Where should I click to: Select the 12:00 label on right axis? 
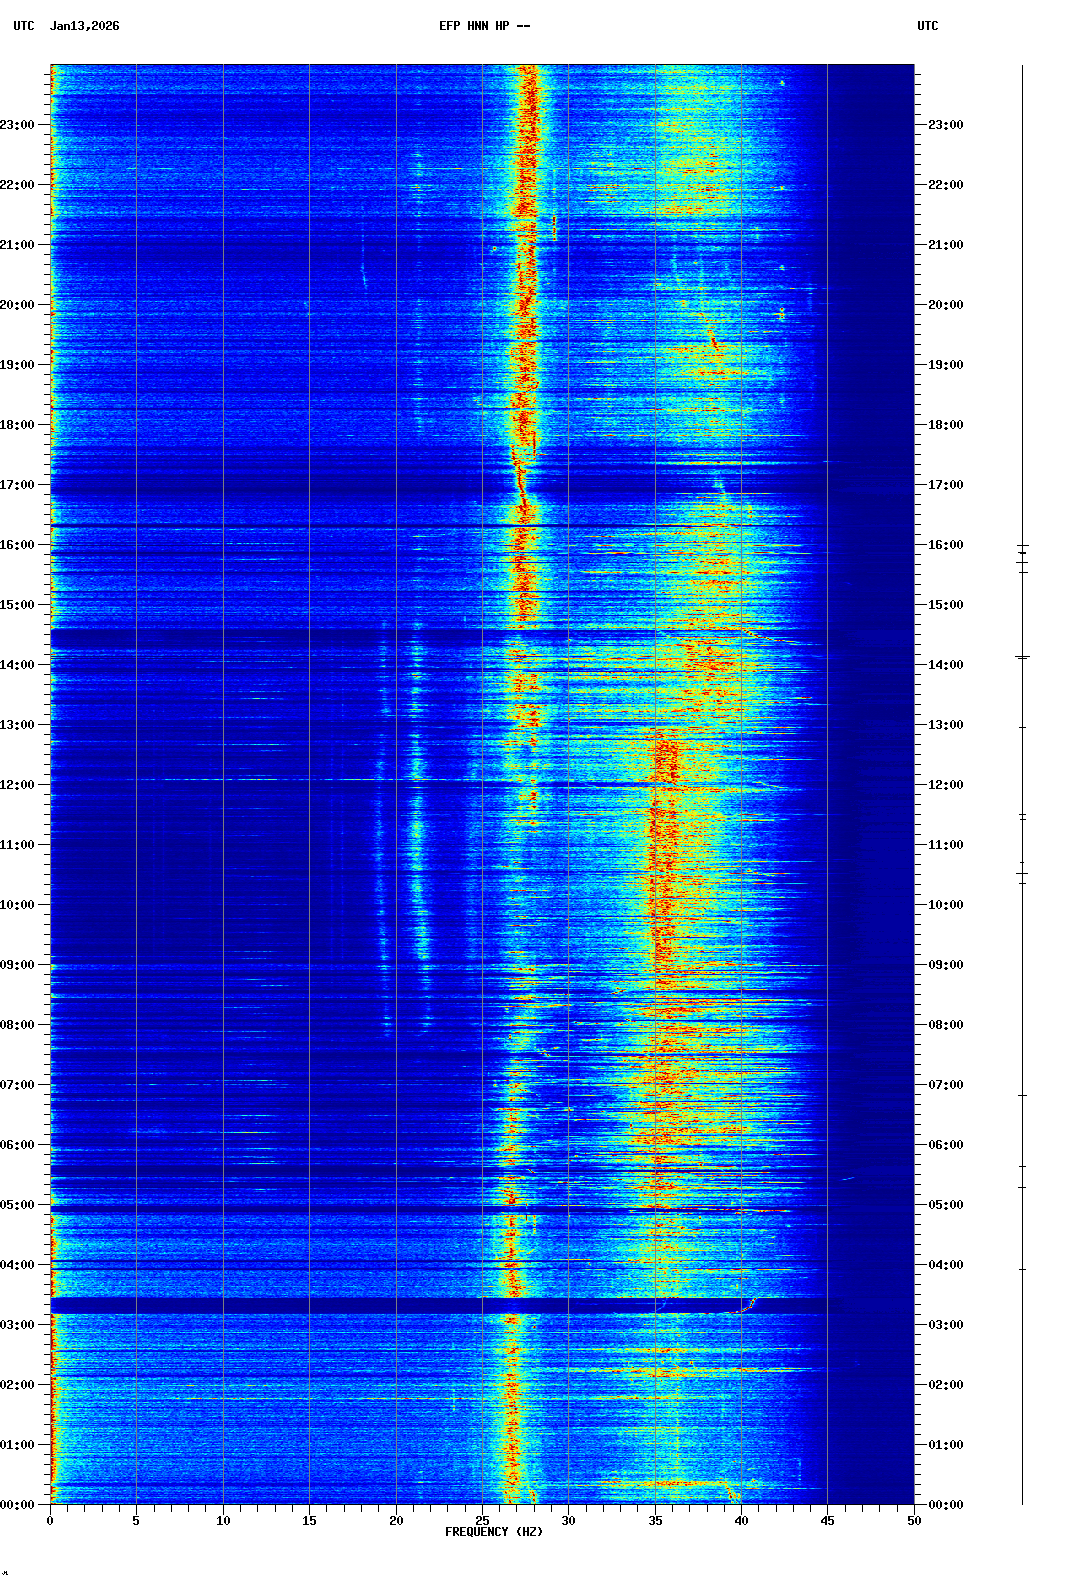tap(945, 785)
